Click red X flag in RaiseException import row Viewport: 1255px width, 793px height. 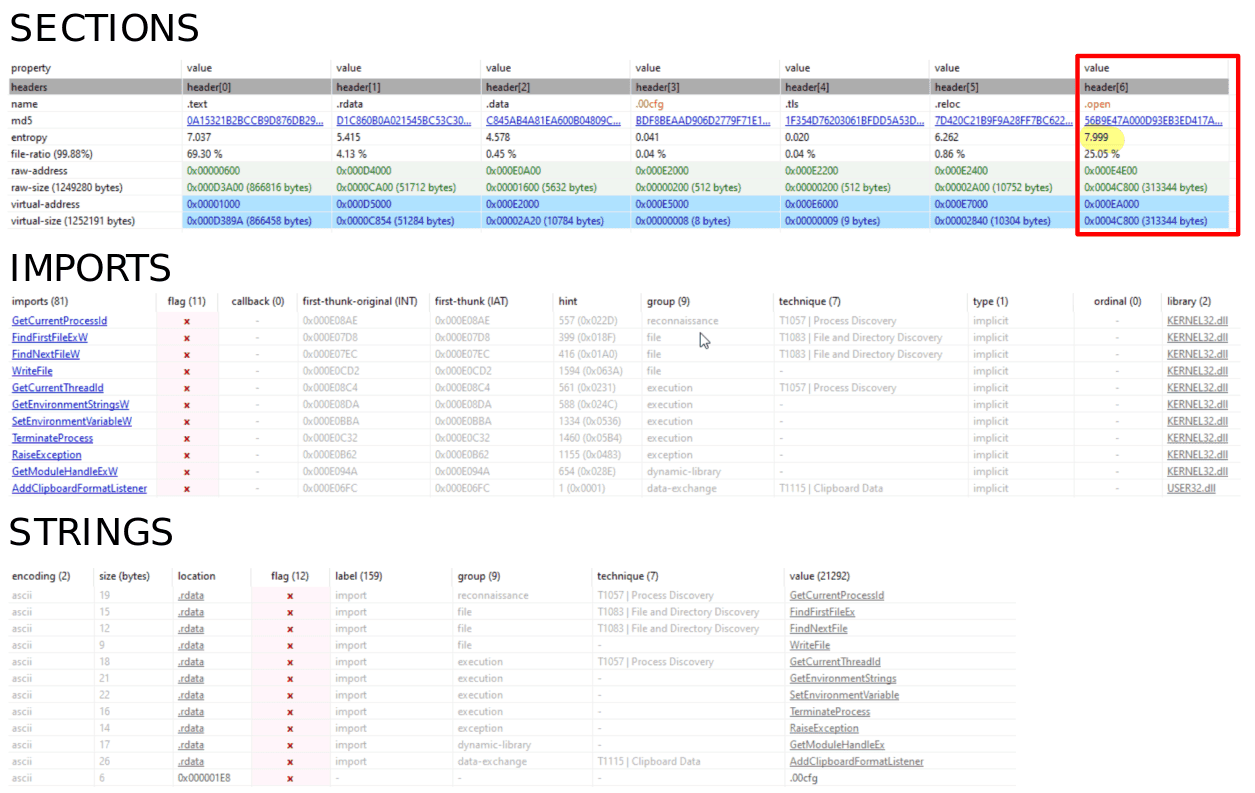[187, 455]
